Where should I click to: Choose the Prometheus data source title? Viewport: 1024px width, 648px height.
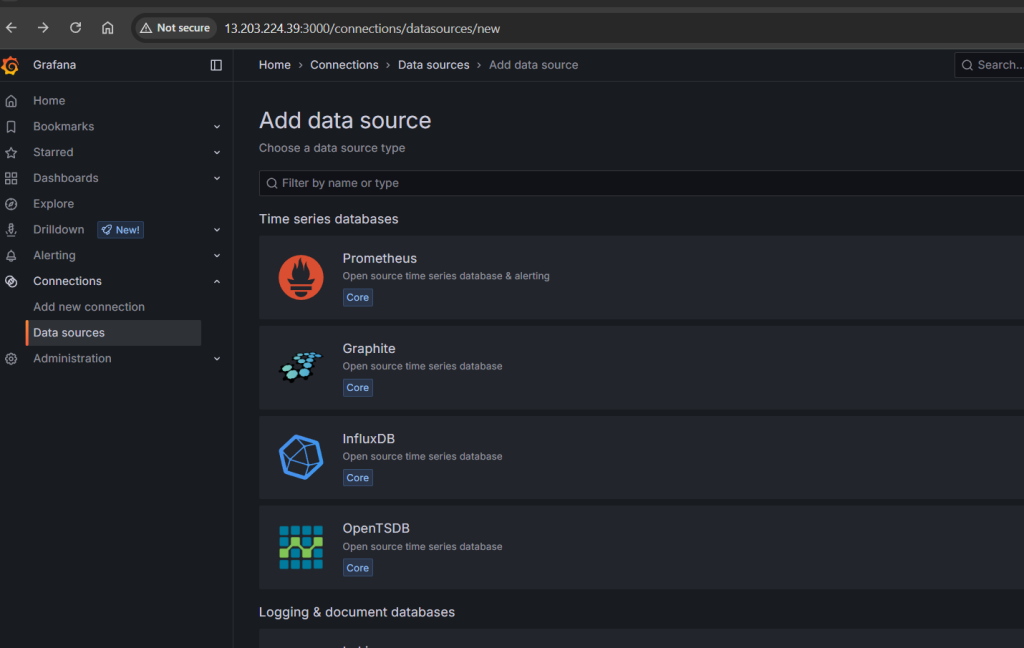tap(379, 259)
